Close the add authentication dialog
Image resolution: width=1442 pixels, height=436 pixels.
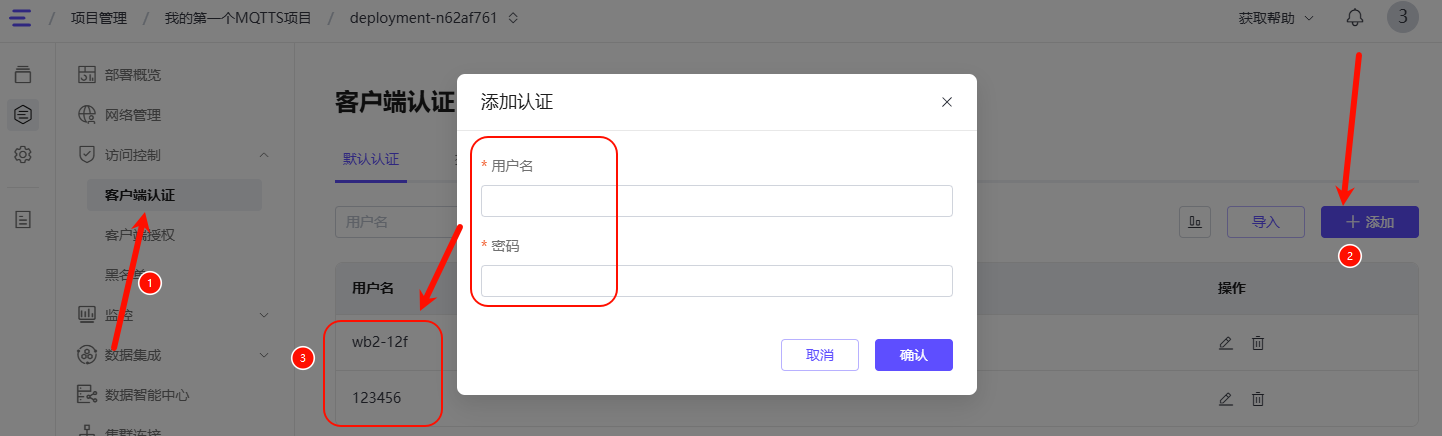pyautogui.click(x=946, y=102)
